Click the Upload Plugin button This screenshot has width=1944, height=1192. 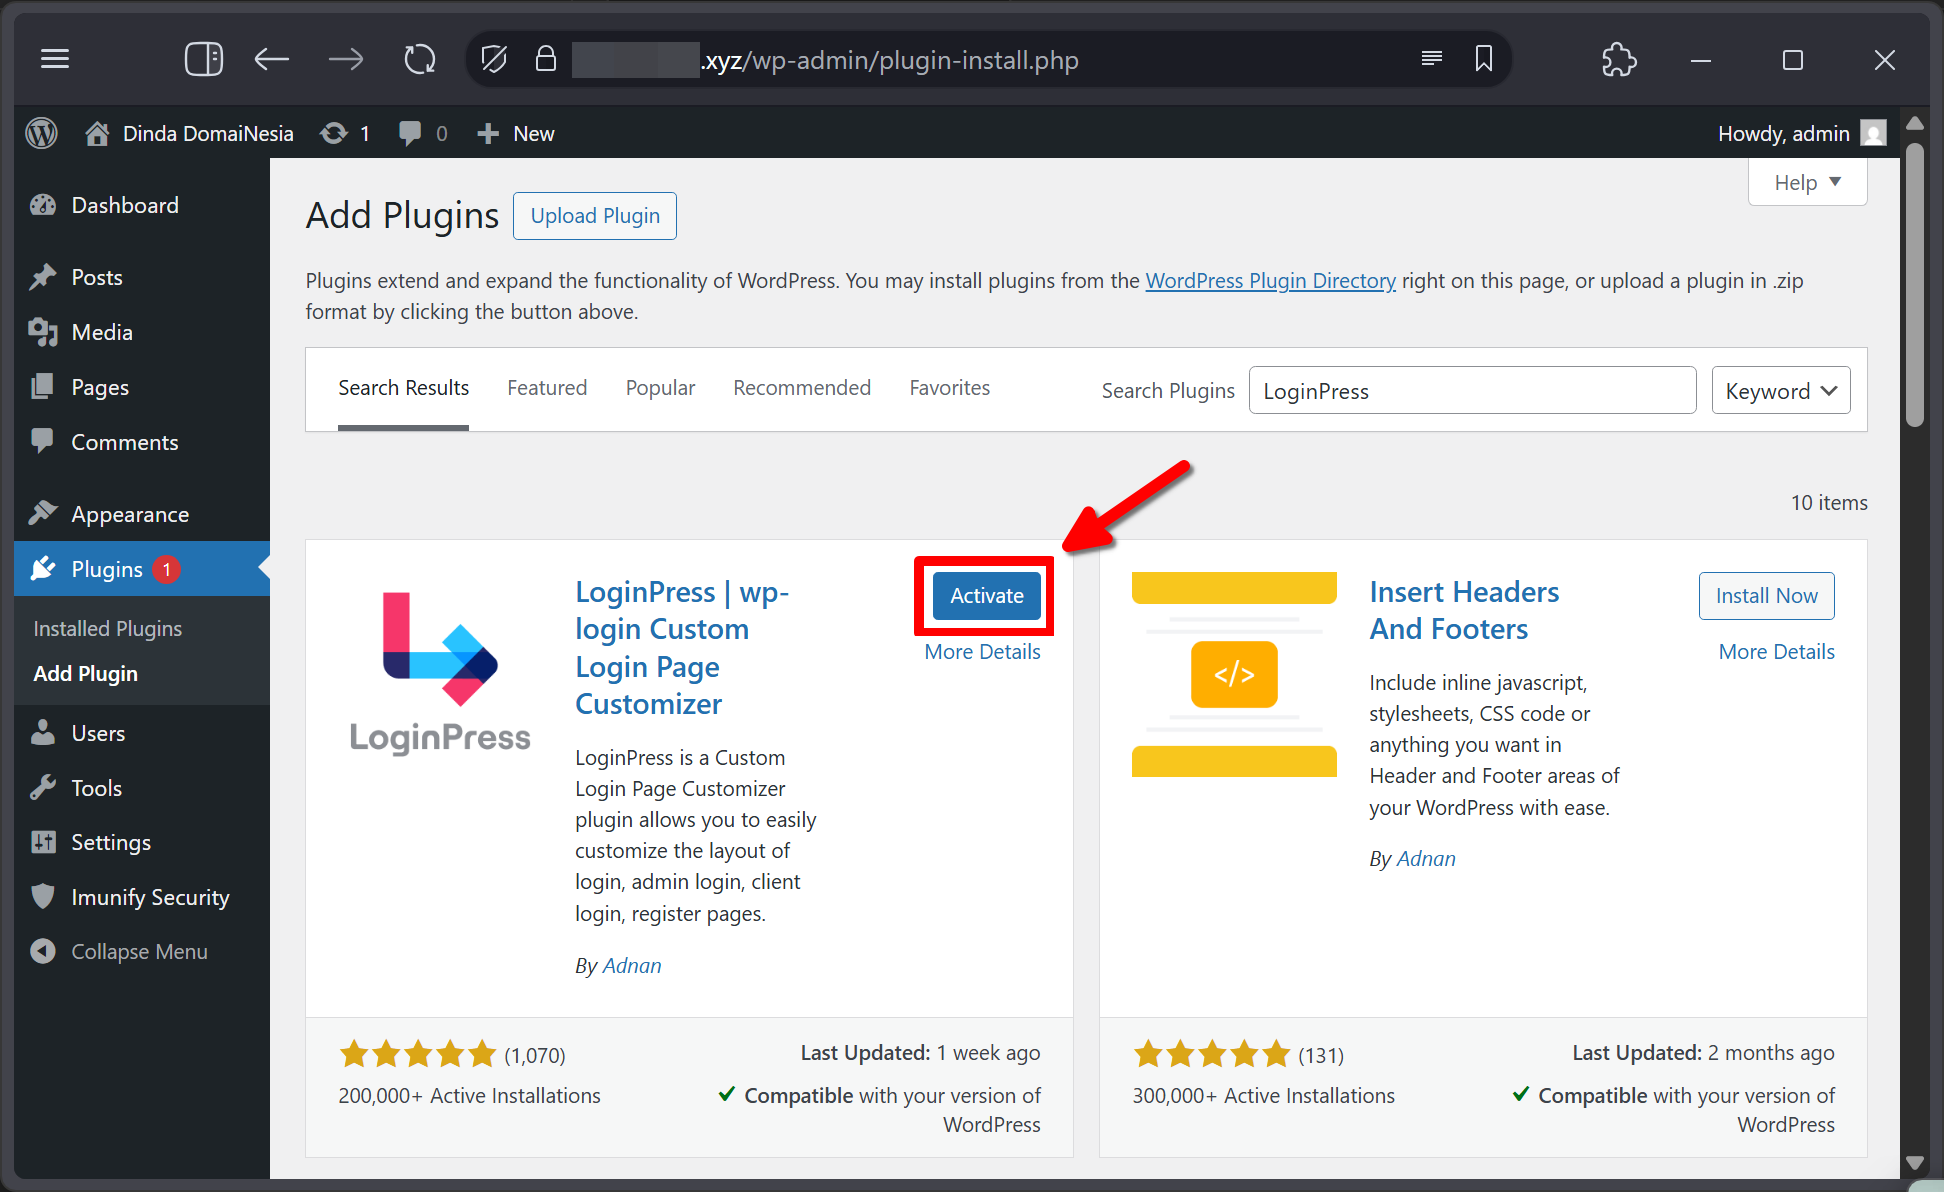tap(595, 216)
